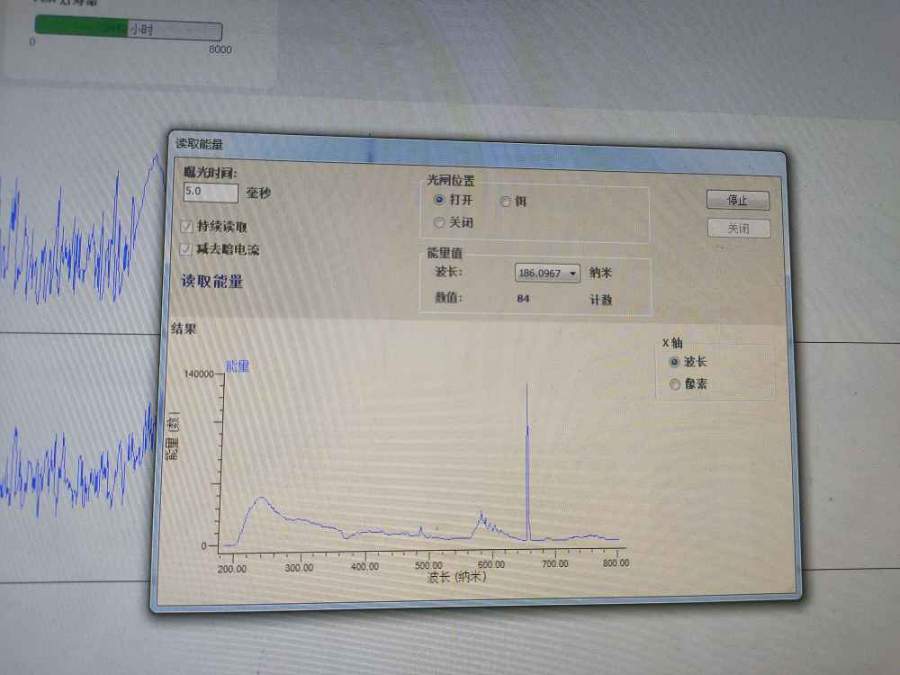Open the 波长 wavelength dropdown 186.0967
Screen dimensions: 900x675
pyautogui.click(x=547, y=273)
